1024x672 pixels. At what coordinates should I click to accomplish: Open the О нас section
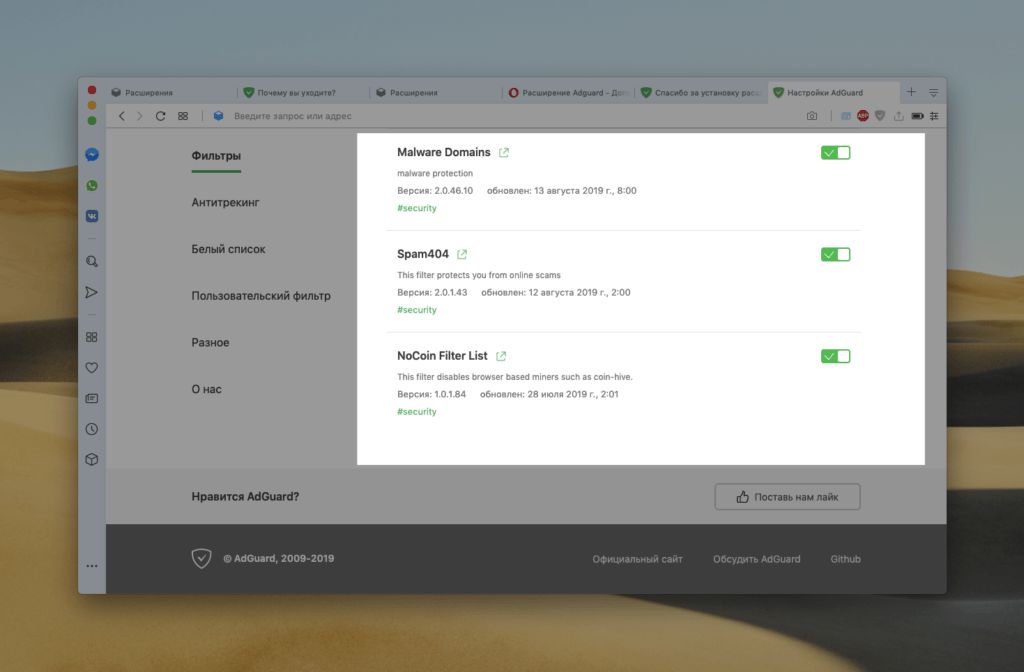coord(206,389)
